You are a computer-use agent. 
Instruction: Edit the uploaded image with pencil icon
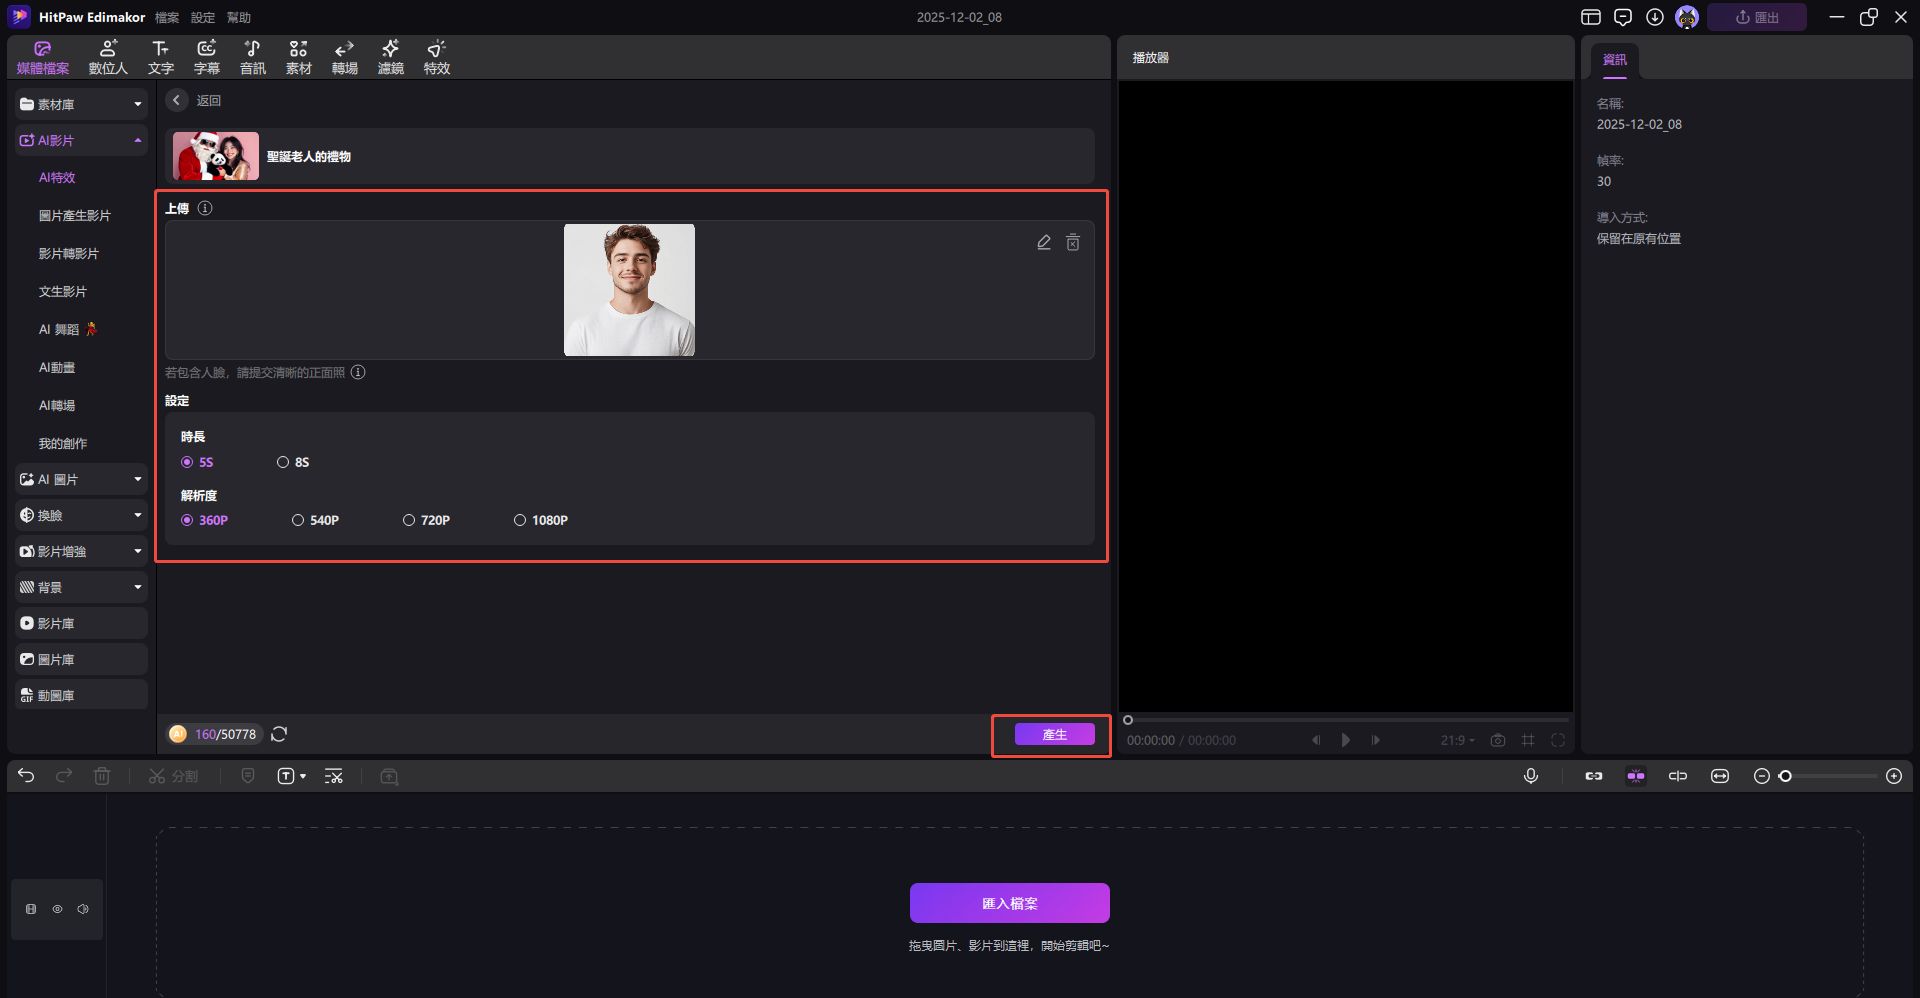(x=1043, y=243)
